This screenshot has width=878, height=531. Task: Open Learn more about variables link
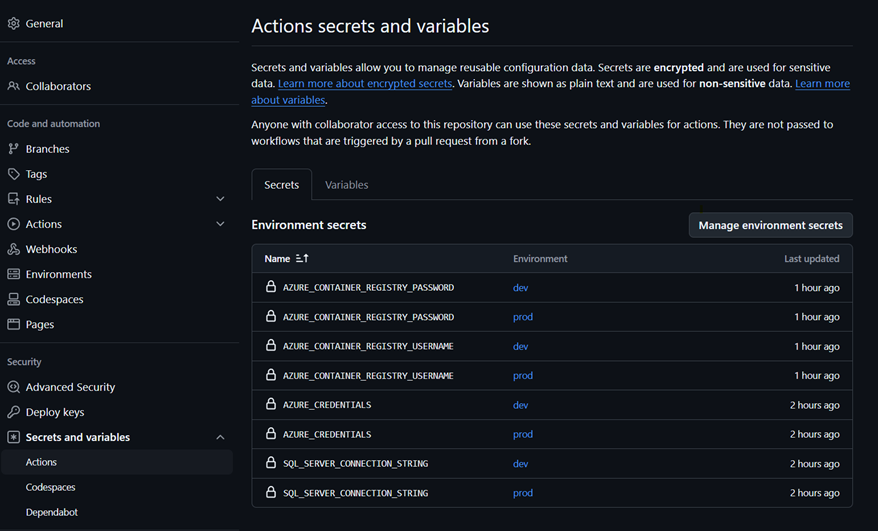point(823,83)
